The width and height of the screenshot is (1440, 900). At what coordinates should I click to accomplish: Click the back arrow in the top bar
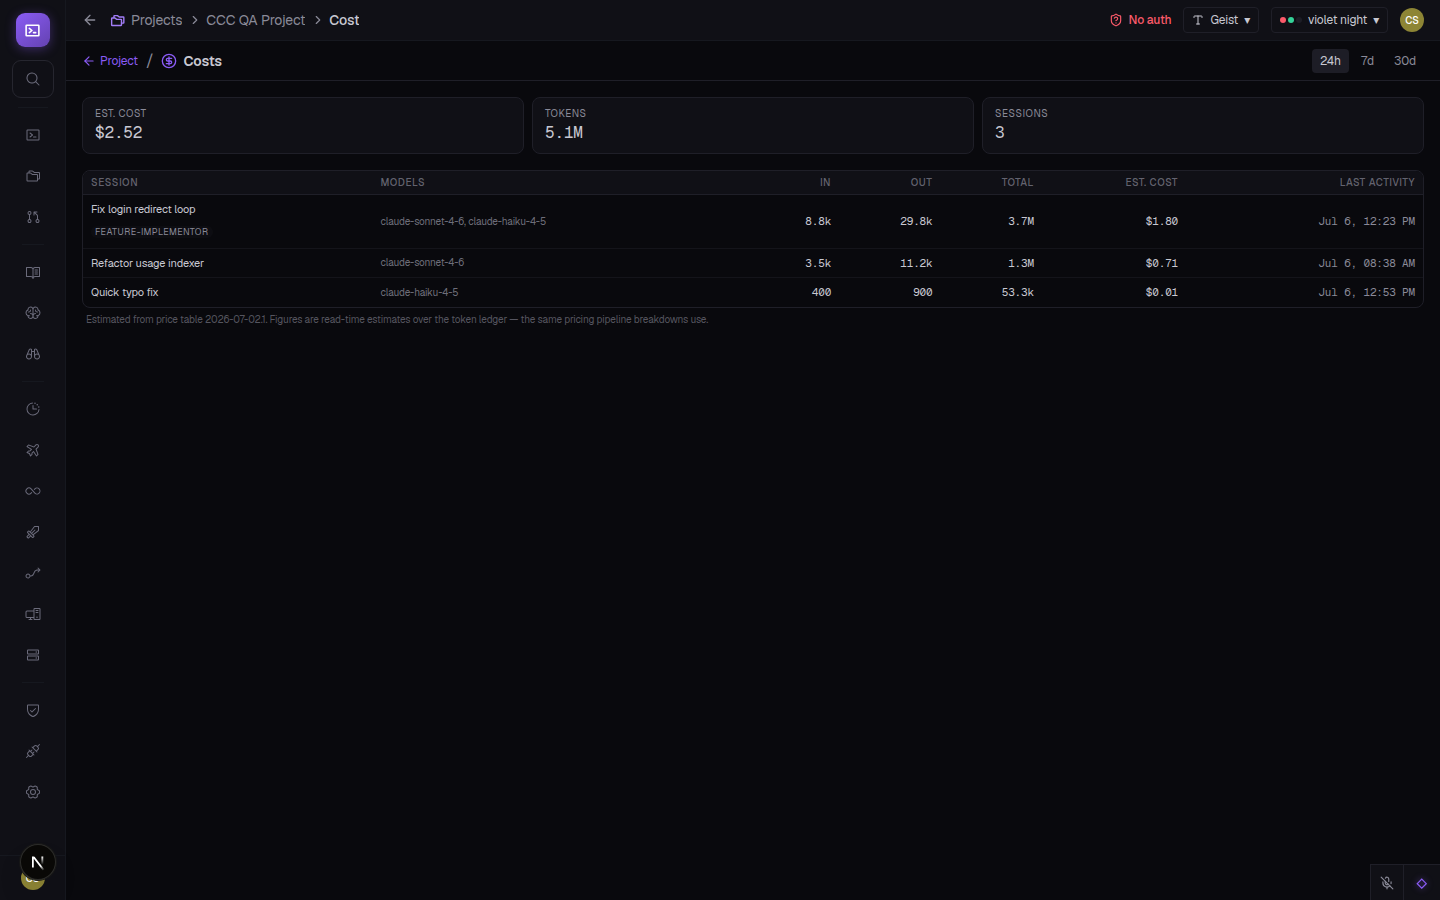90,20
